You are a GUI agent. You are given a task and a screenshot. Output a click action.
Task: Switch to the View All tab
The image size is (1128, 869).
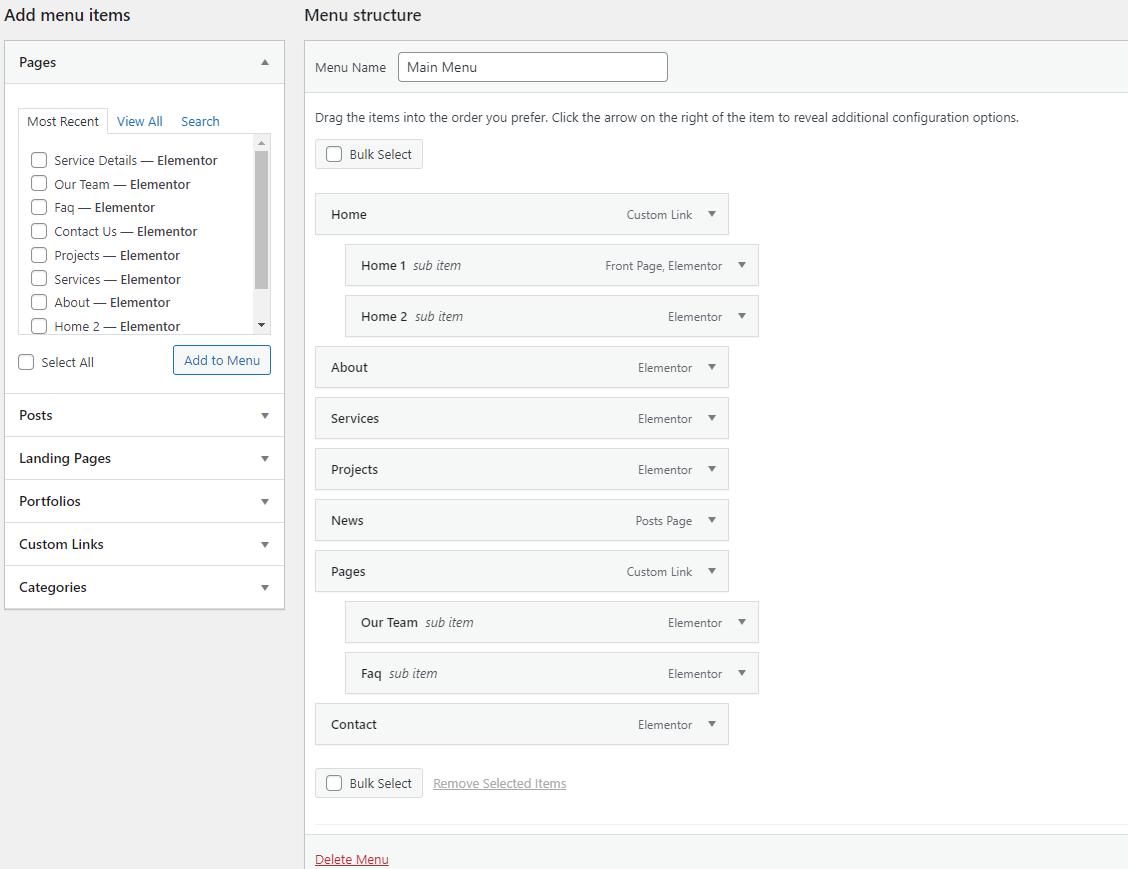[x=139, y=121]
